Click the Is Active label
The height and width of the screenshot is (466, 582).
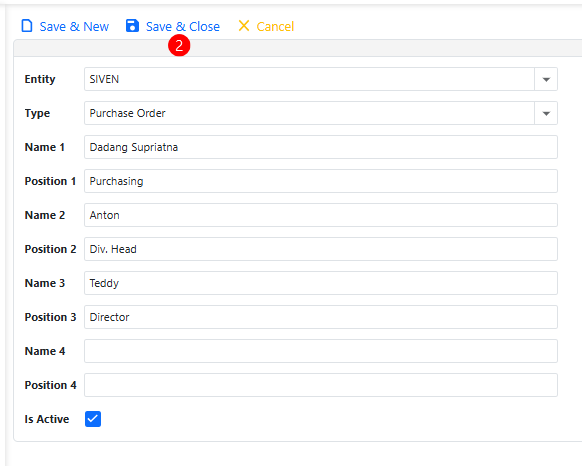[47, 419]
